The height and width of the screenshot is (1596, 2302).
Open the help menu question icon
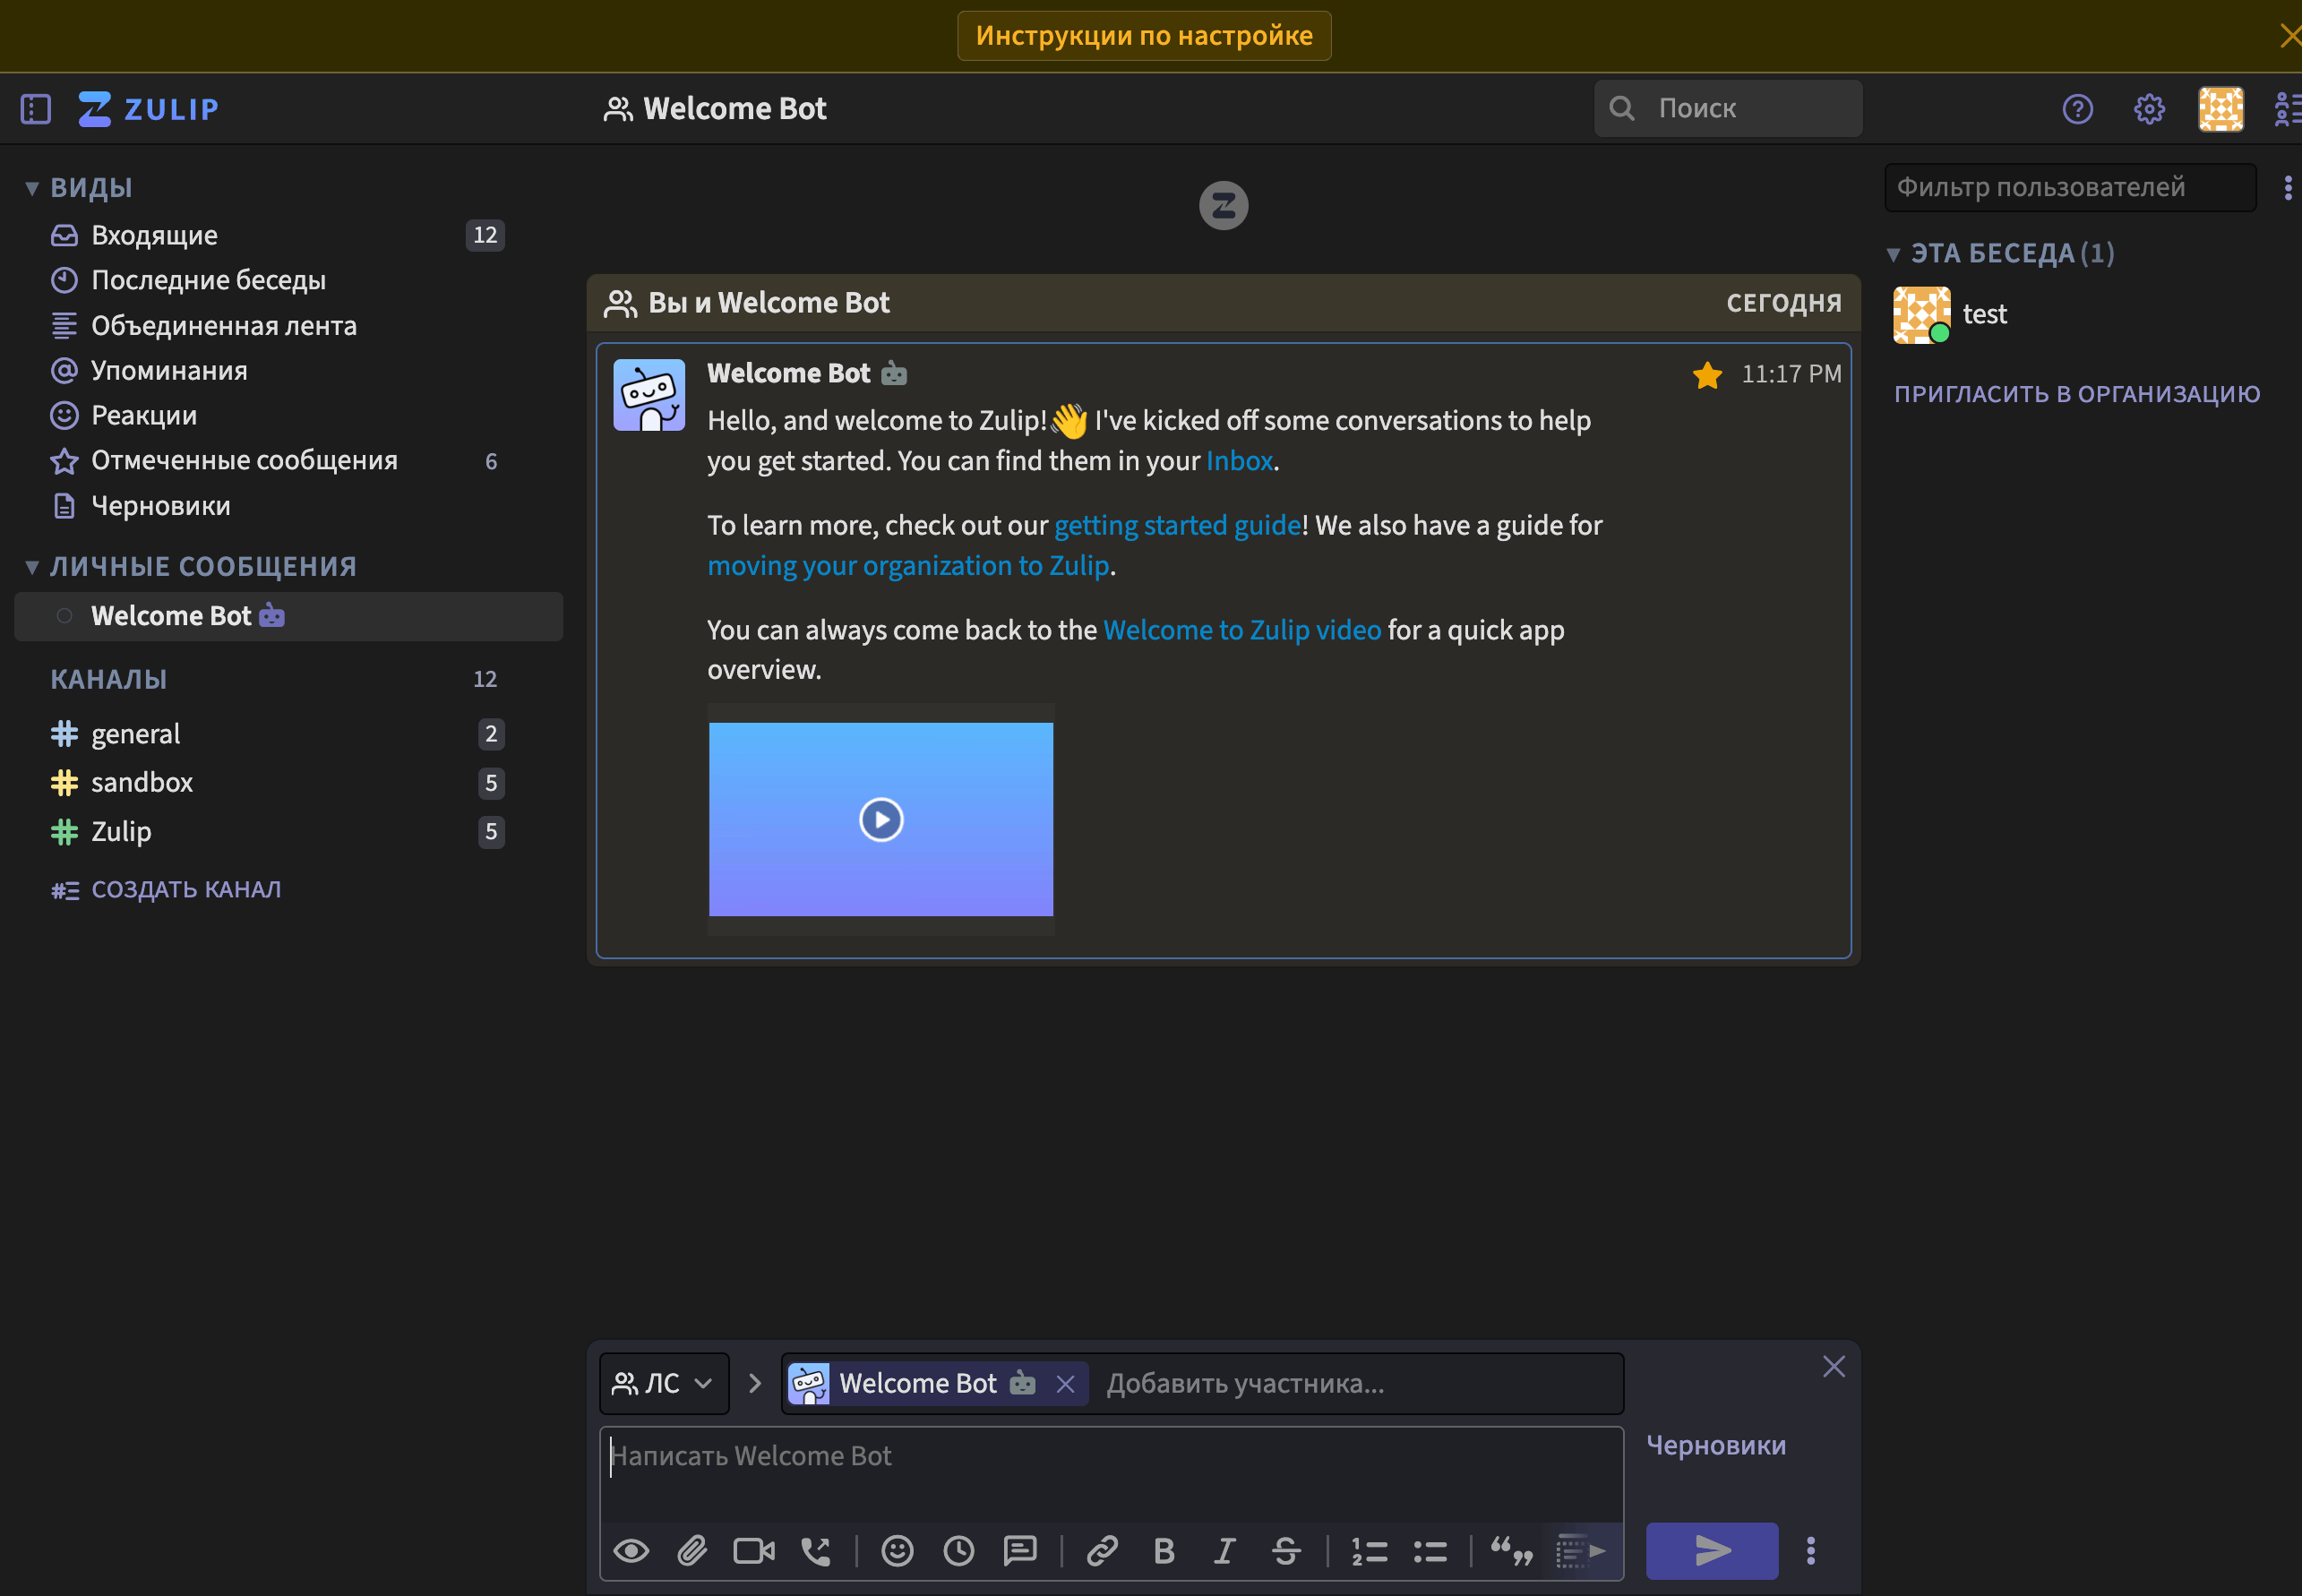point(2077,109)
